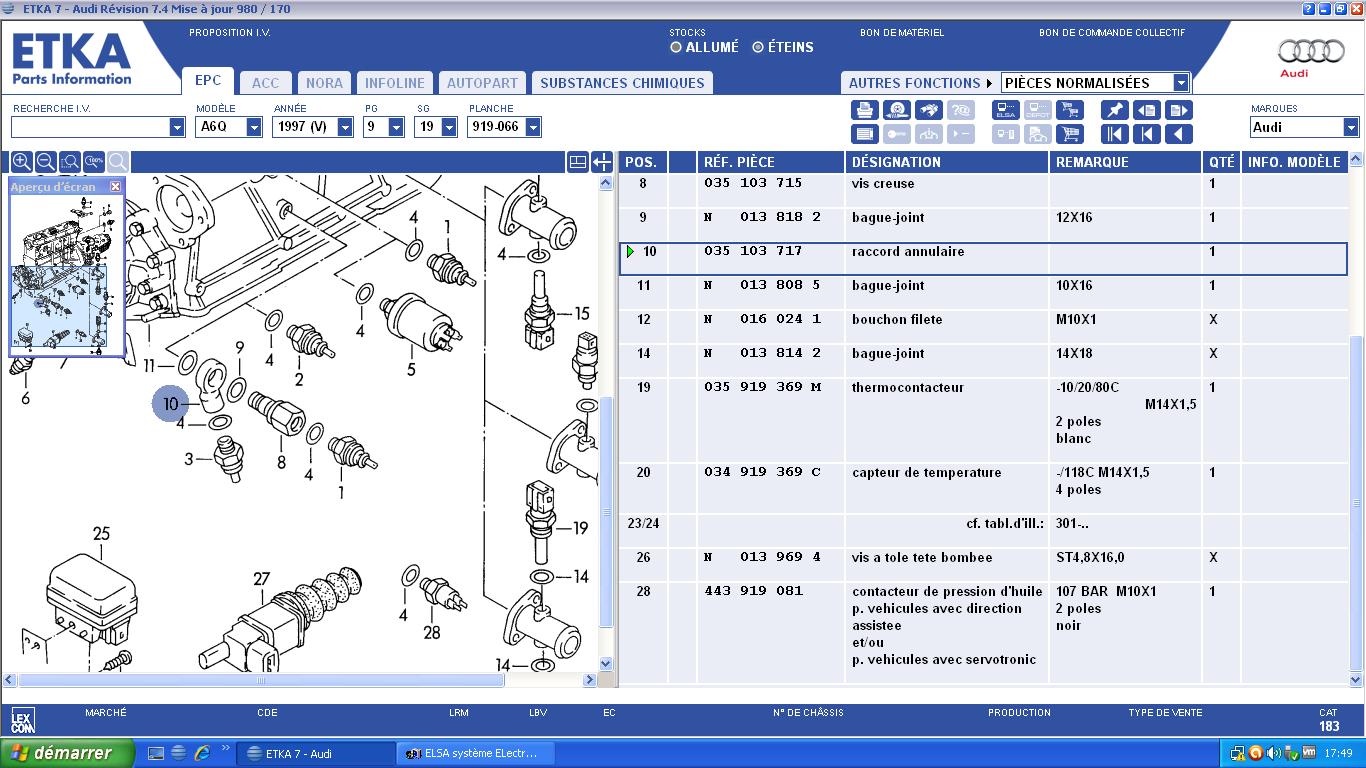
Task: Switch to ETKA 7 - Audi taskbar button
Action: [x=315, y=753]
